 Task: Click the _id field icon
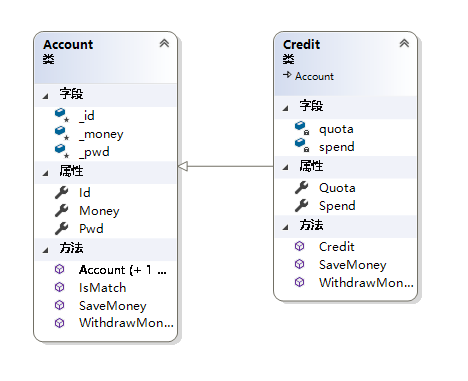(x=62, y=115)
